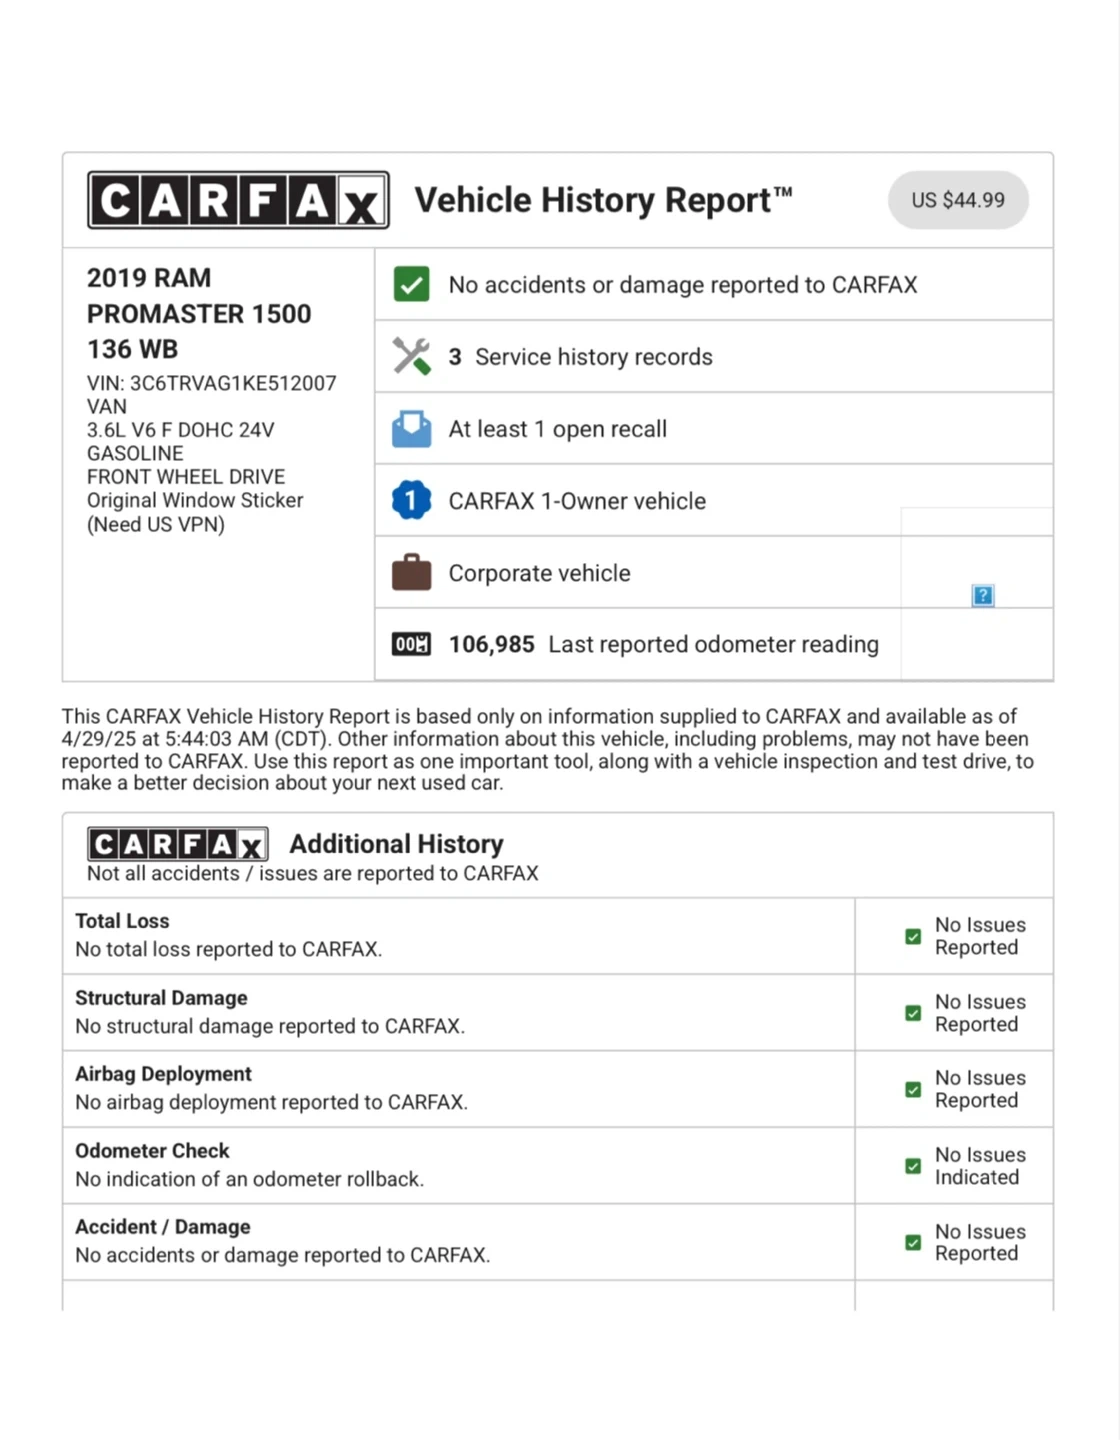Viewport: 1120px width, 1440px height.
Task: Click the small blue question mark icon
Action: pyautogui.click(x=983, y=596)
